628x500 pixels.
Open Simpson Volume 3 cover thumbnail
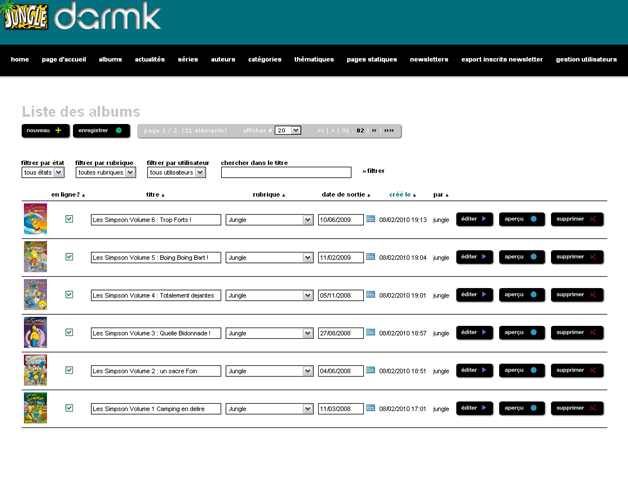35,332
